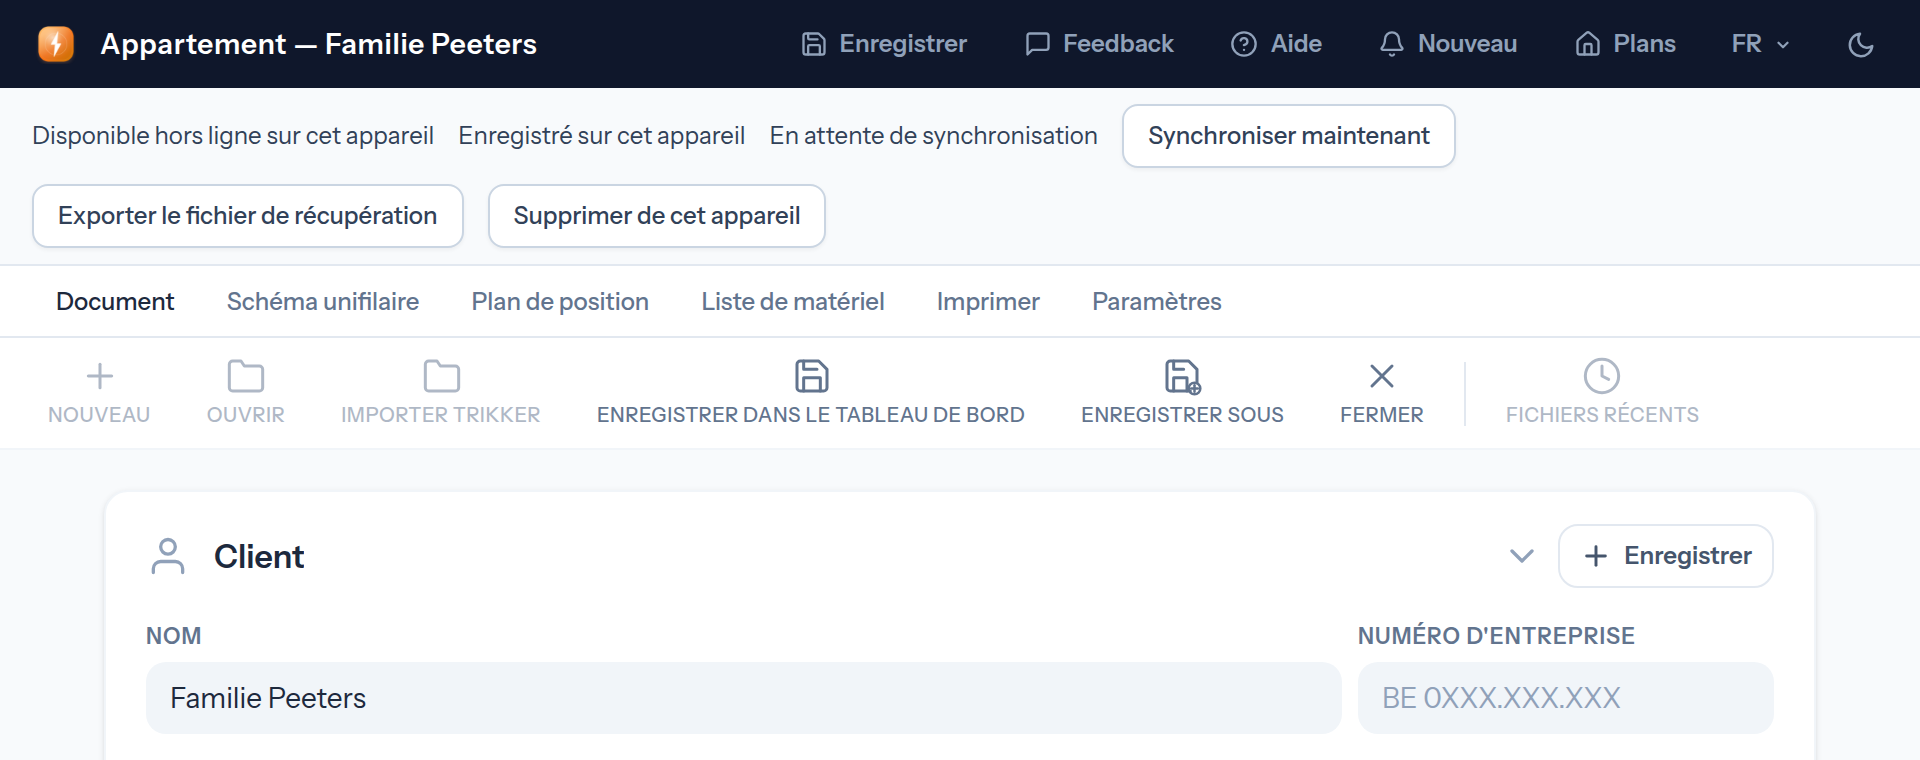Click the Nouveau plus toolbar icon
This screenshot has width=1920, height=760.
(x=99, y=376)
